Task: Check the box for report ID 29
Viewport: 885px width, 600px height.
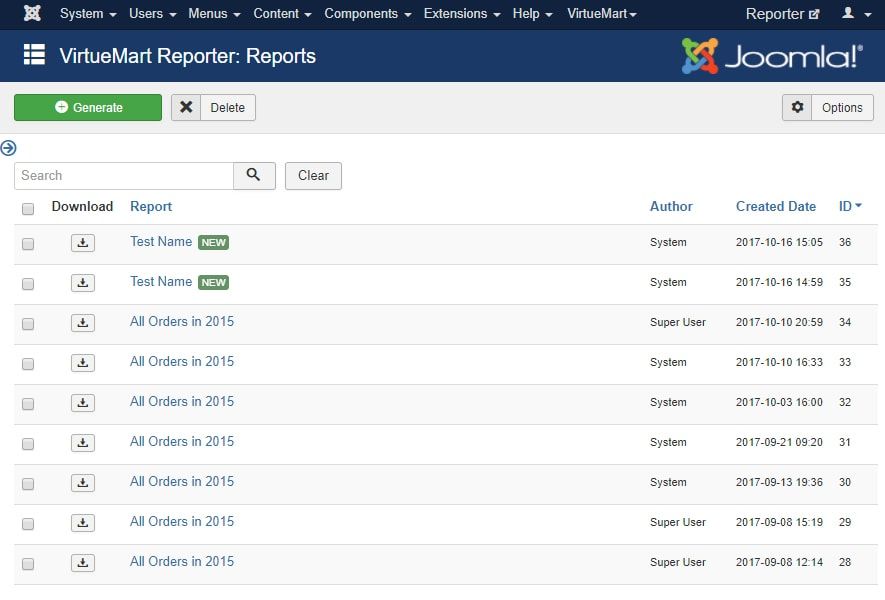Action: [x=28, y=524]
